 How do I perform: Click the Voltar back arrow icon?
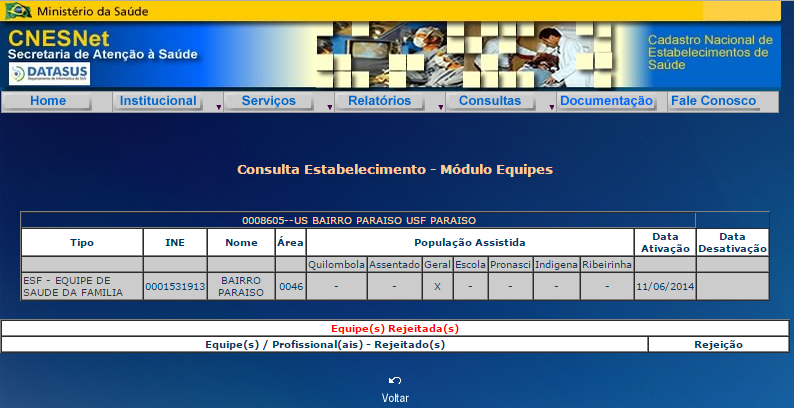(395, 381)
